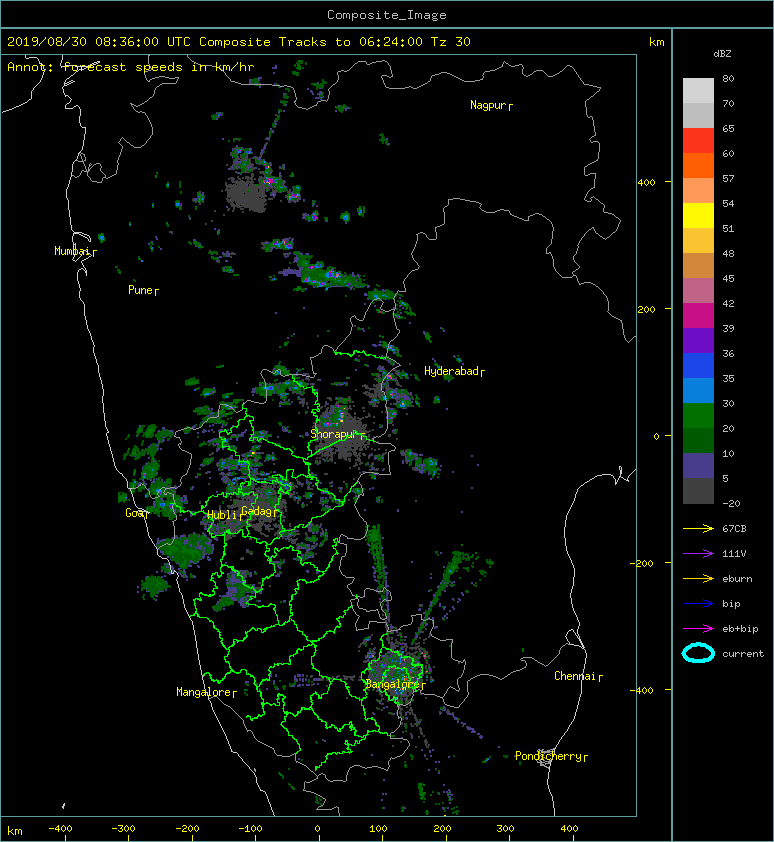Pick the dark green 10–20 dBZ swatch
This screenshot has width=774, height=842.
coord(698,441)
